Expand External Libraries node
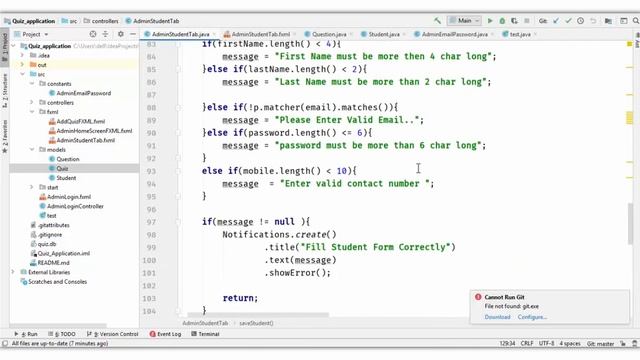640x360 pixels. (x=13, y=272)
